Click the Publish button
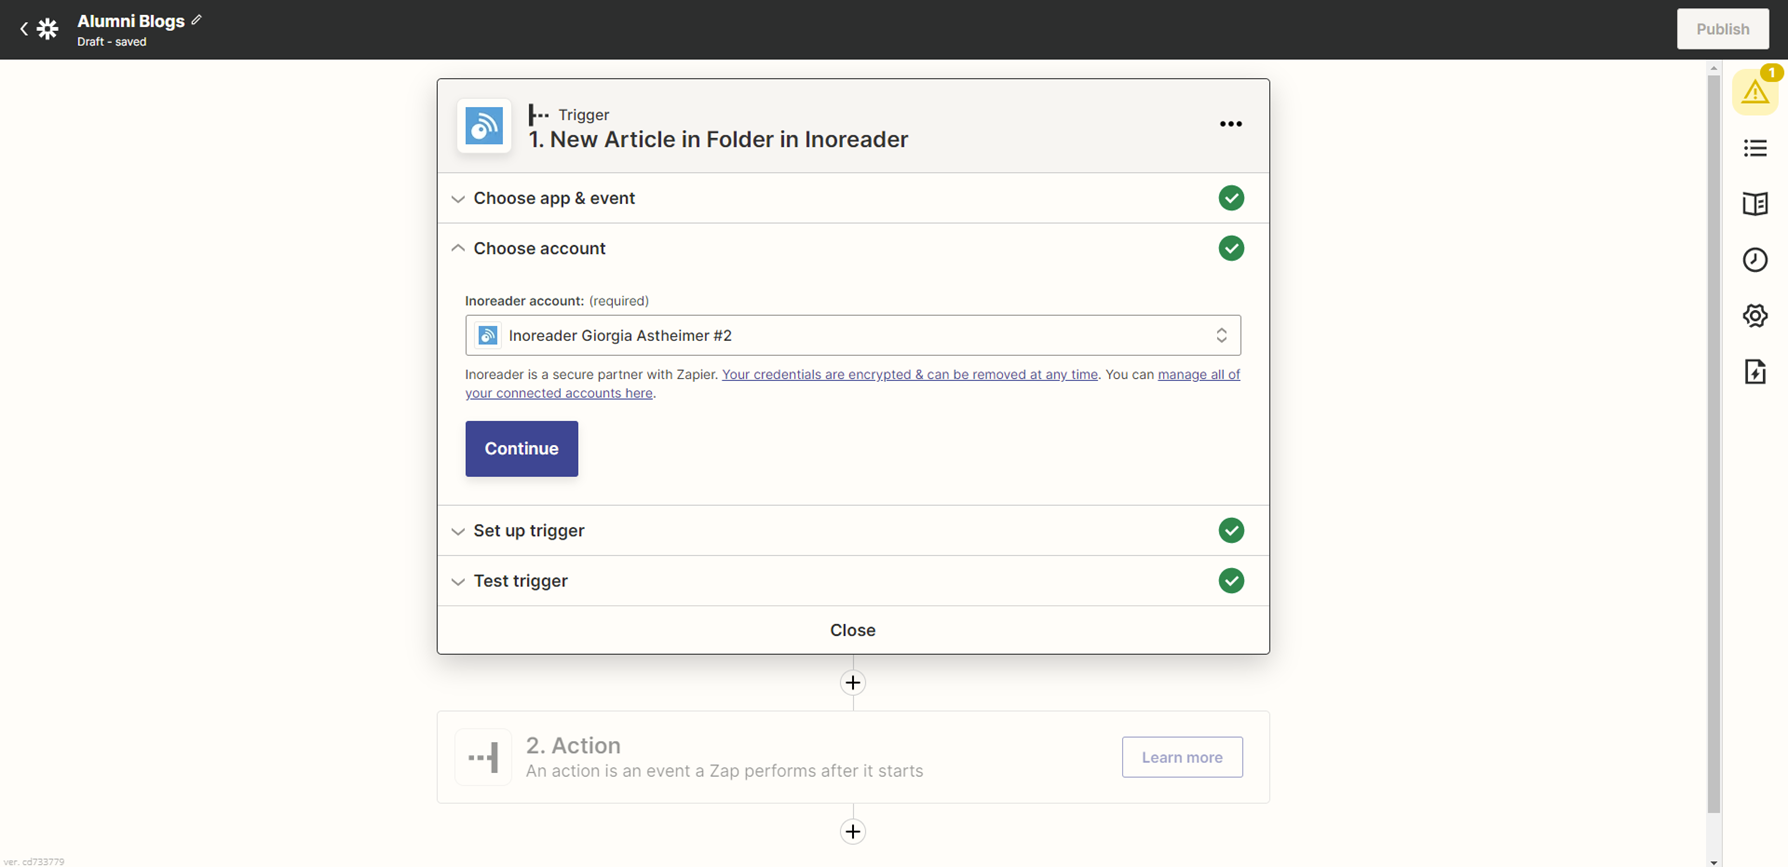The image size is (1788, 867). click(1722, 29)
